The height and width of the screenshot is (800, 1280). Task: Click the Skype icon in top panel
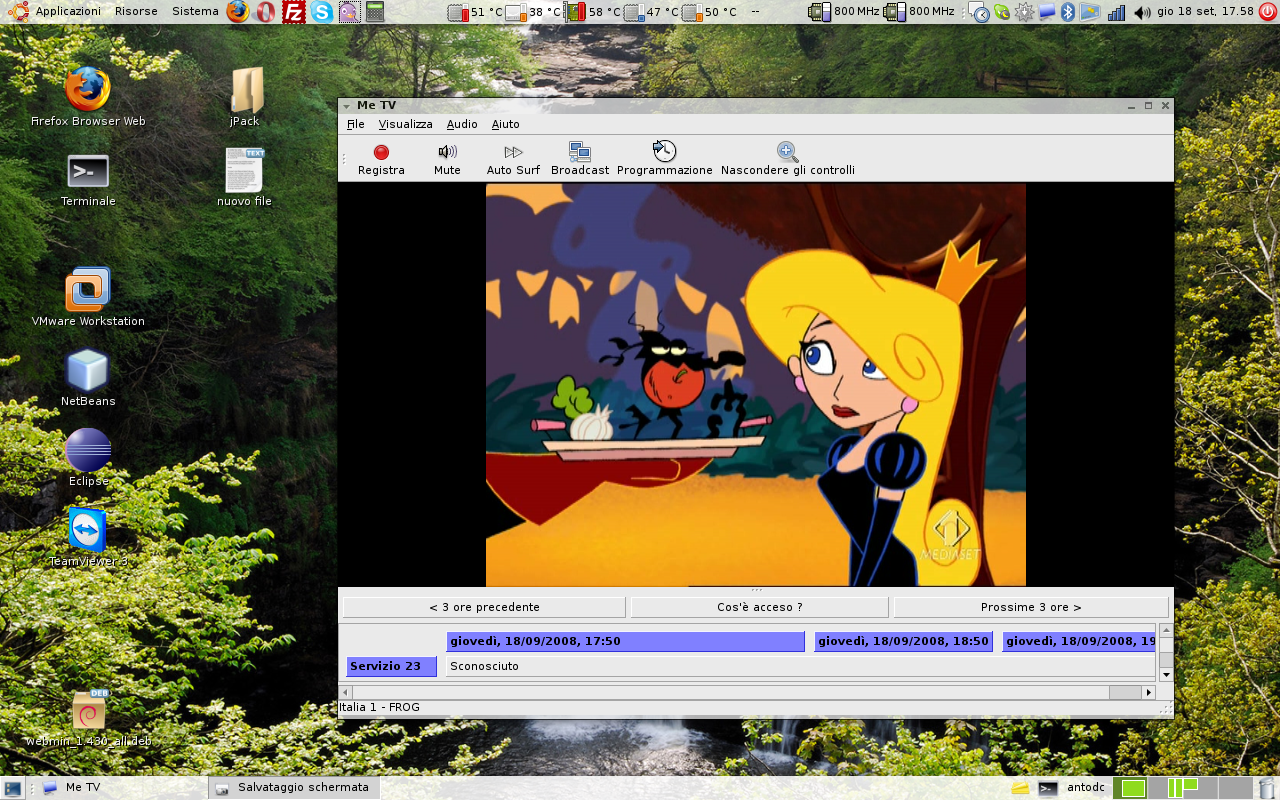pos(321,12)
